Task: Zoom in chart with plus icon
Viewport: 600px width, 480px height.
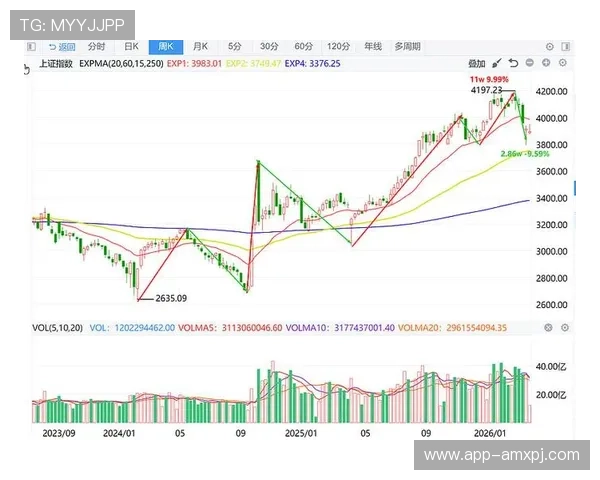Action: click(546, 62)
